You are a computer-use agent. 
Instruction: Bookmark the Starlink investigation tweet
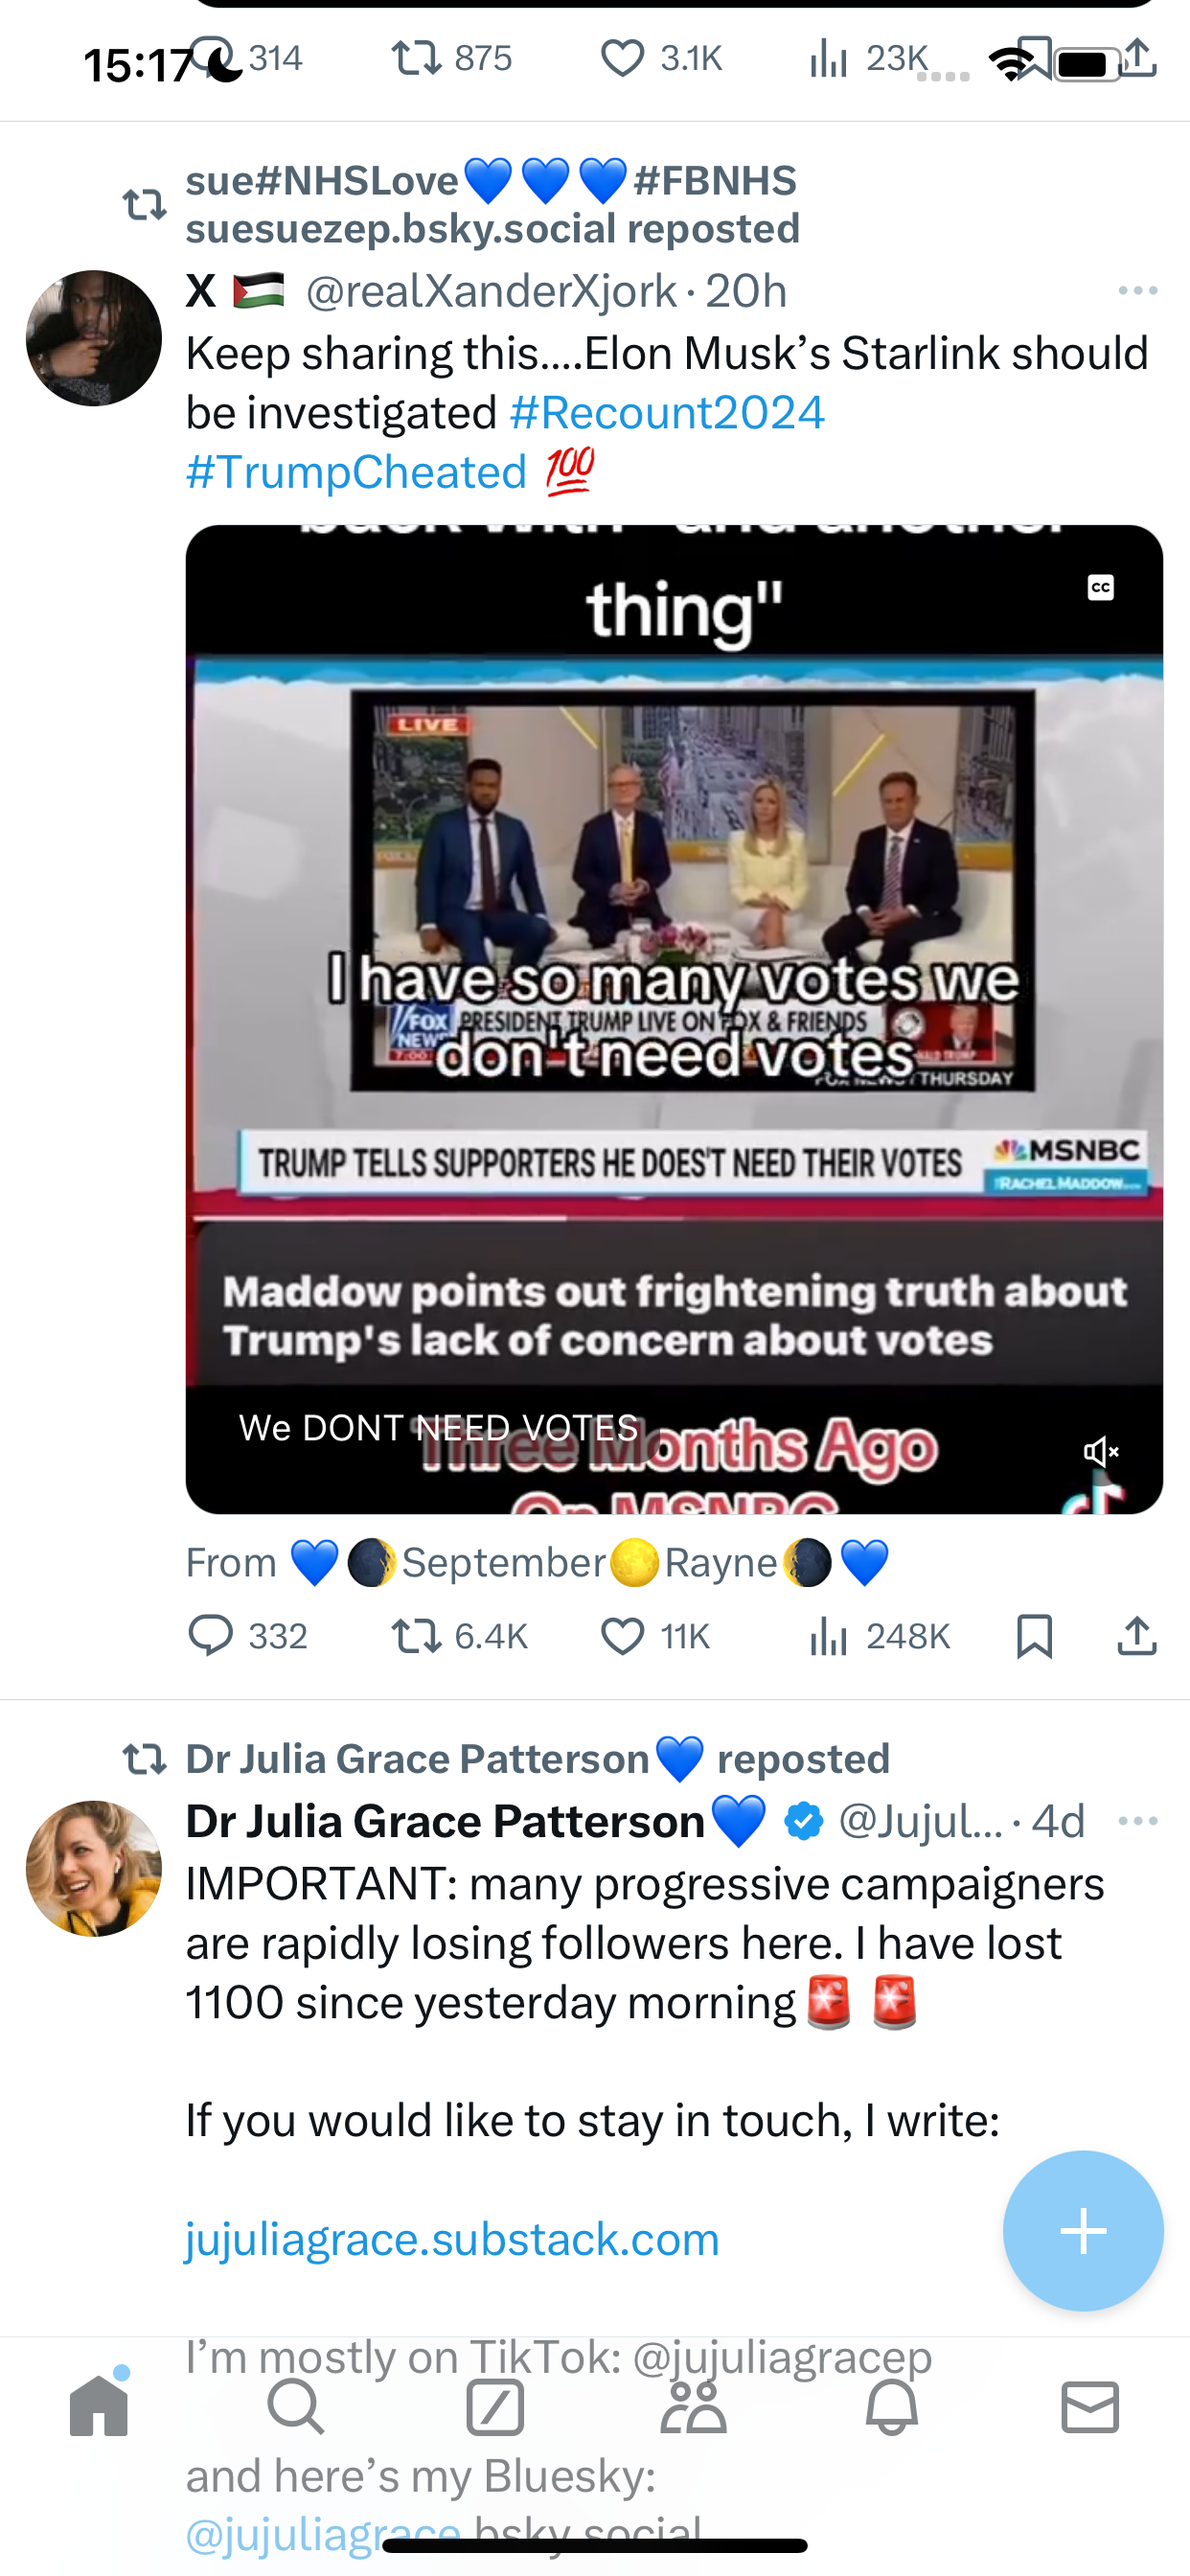tap(1034, 1637)
